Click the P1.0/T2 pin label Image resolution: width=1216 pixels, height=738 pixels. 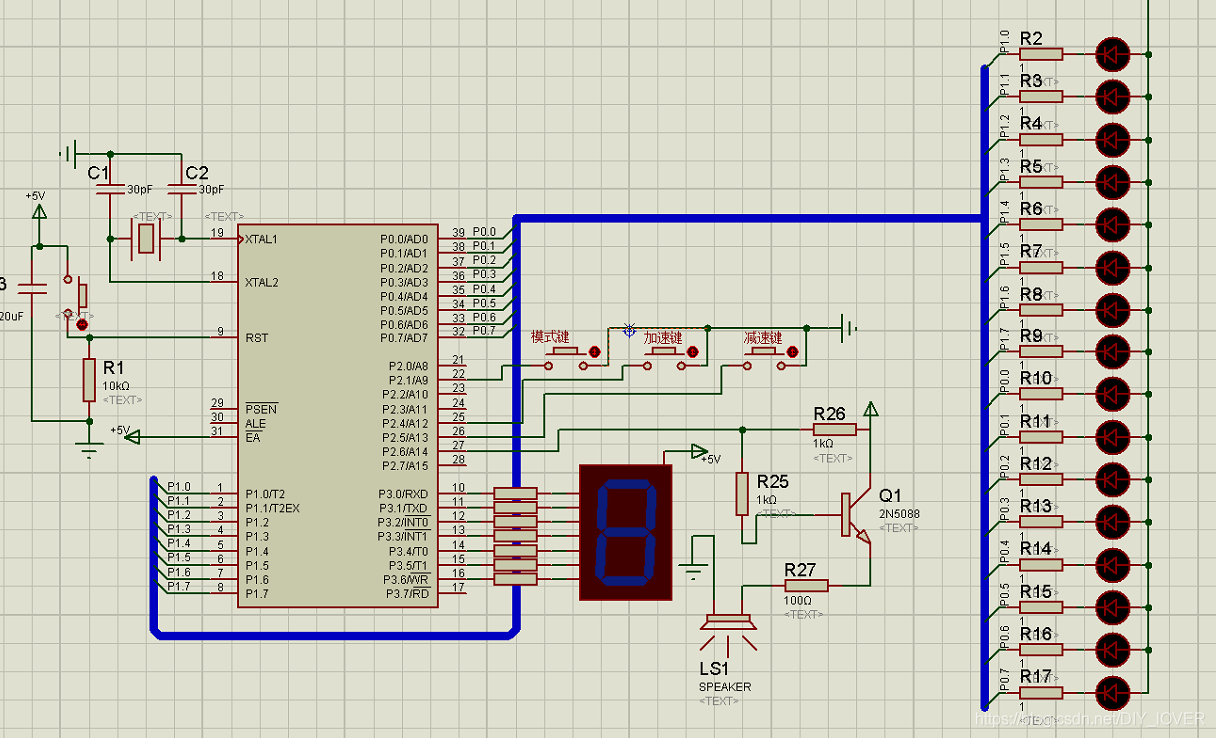265,494
